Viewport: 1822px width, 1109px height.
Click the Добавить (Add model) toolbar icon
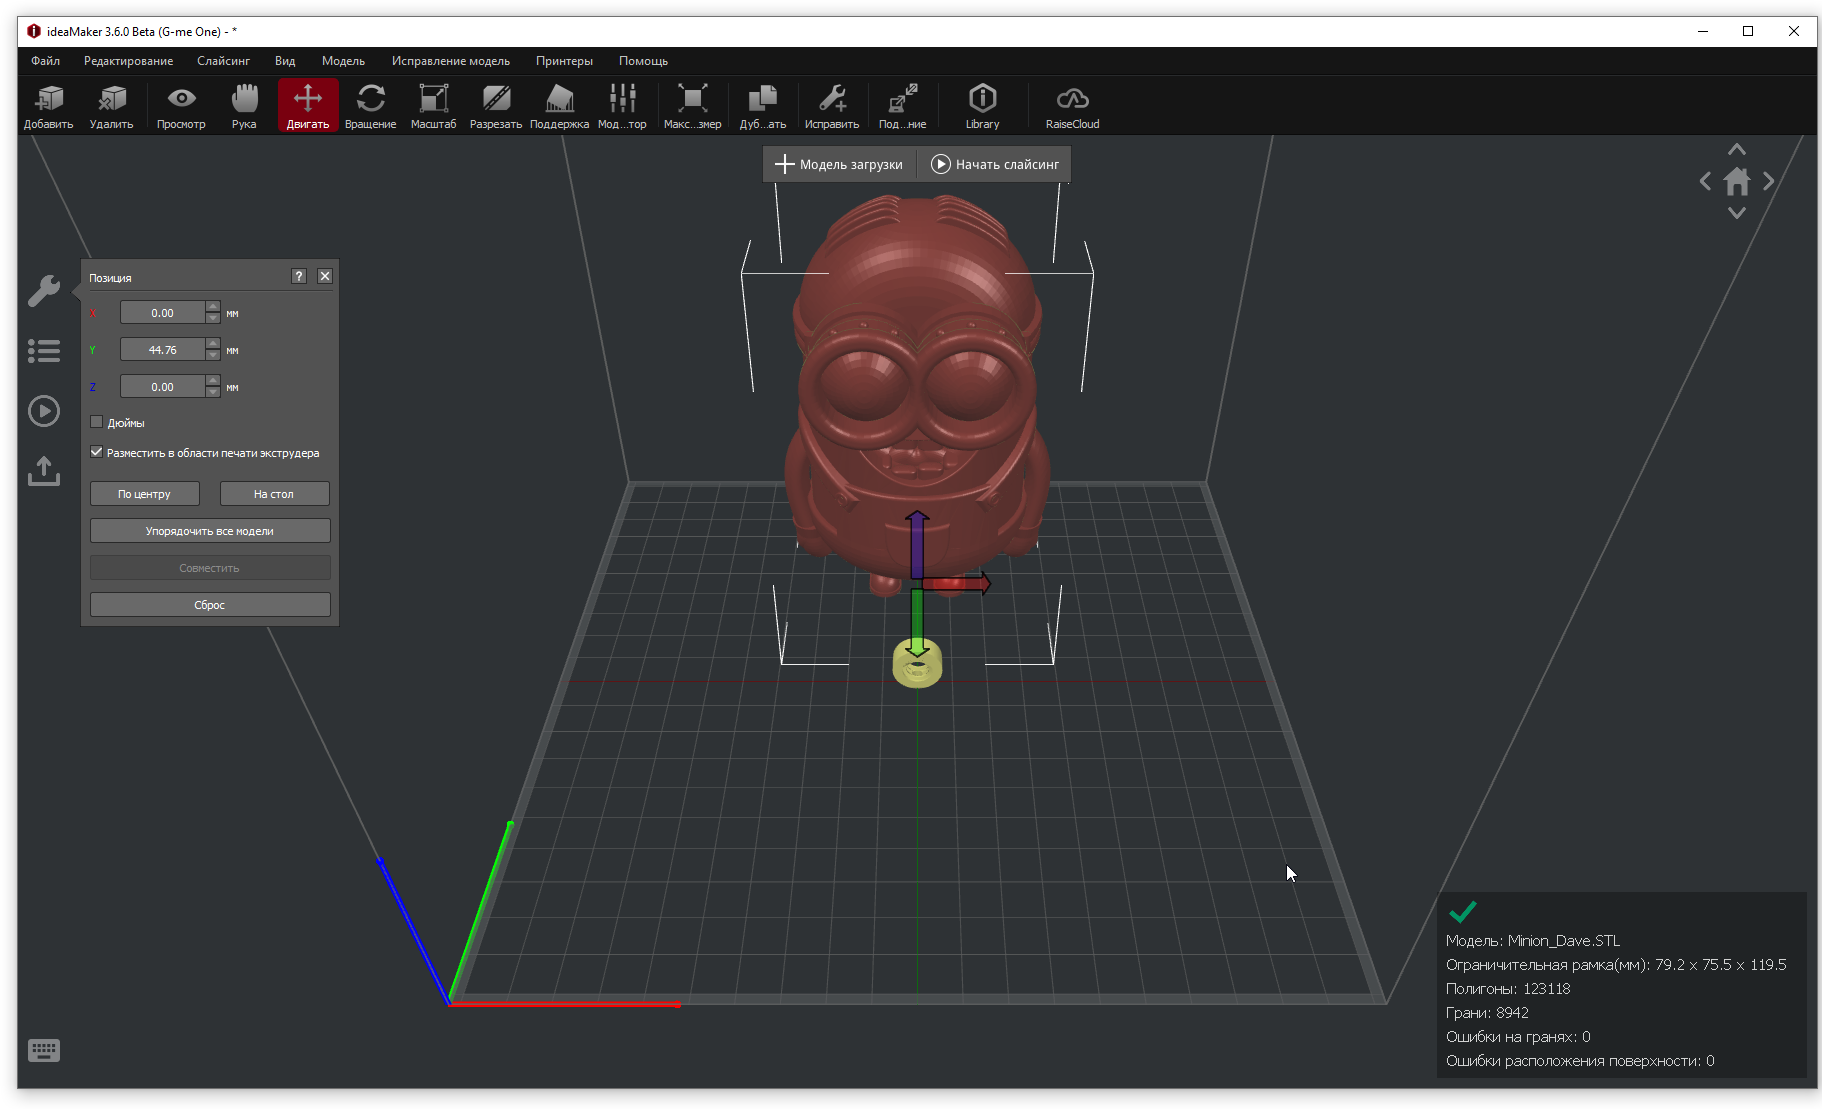coord(49,106)
